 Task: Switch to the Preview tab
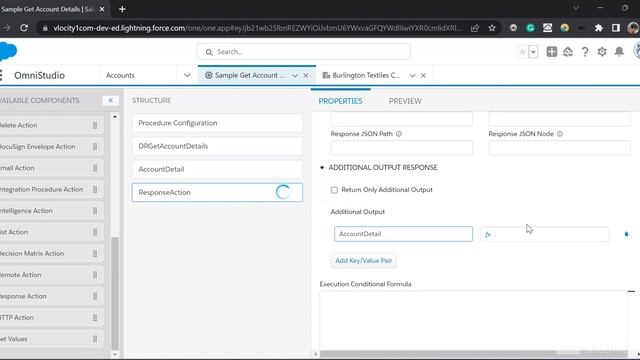(x=405, y=101)
